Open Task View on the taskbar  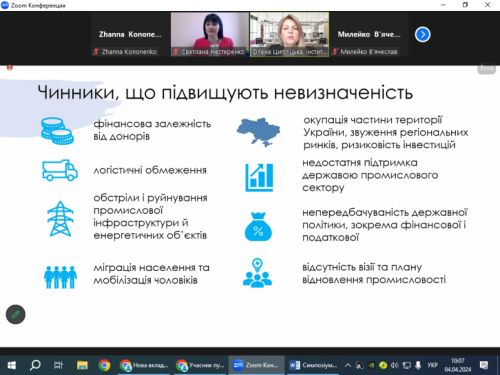point(58,366)
